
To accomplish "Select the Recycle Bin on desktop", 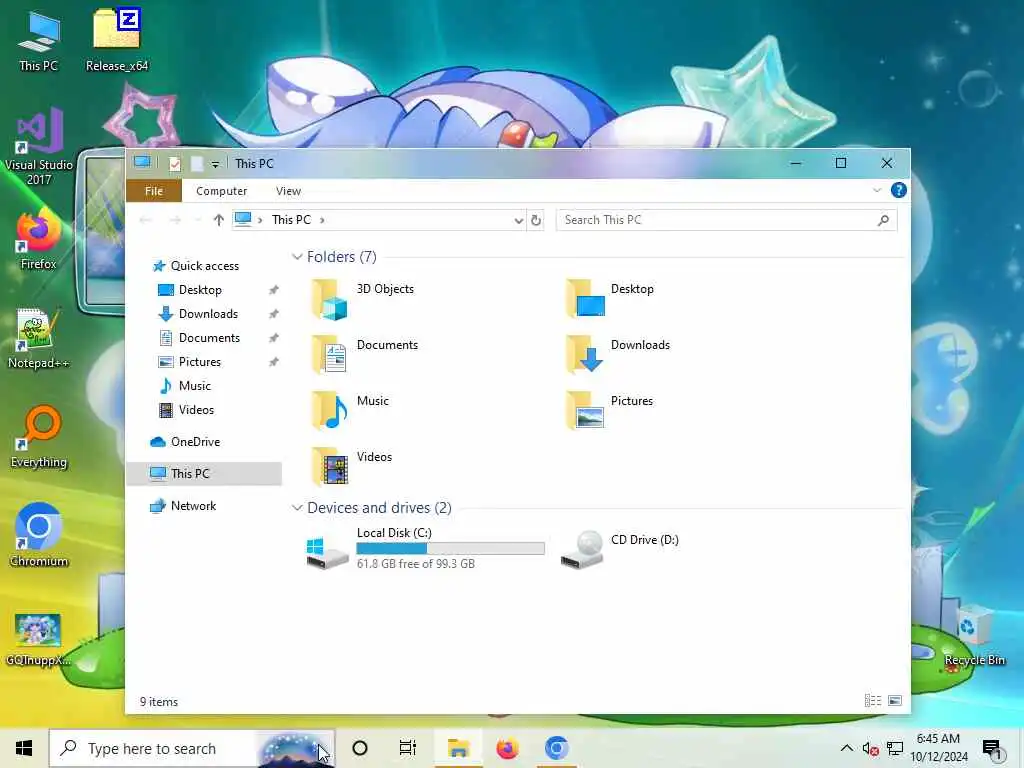I will click(x=974, y=635).
